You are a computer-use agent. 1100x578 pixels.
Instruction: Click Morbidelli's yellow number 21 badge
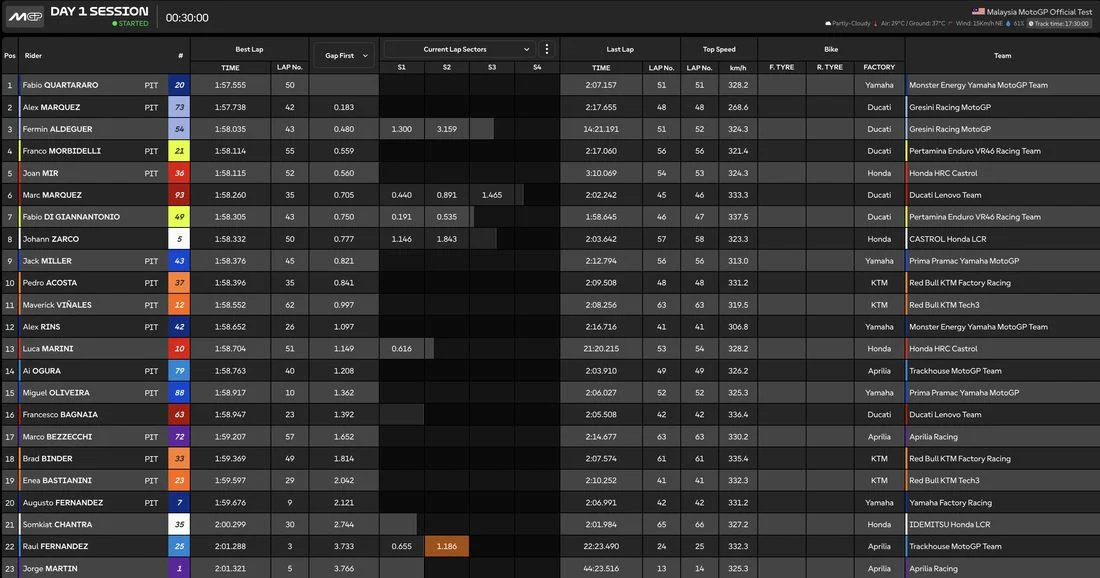click(179, 151)
